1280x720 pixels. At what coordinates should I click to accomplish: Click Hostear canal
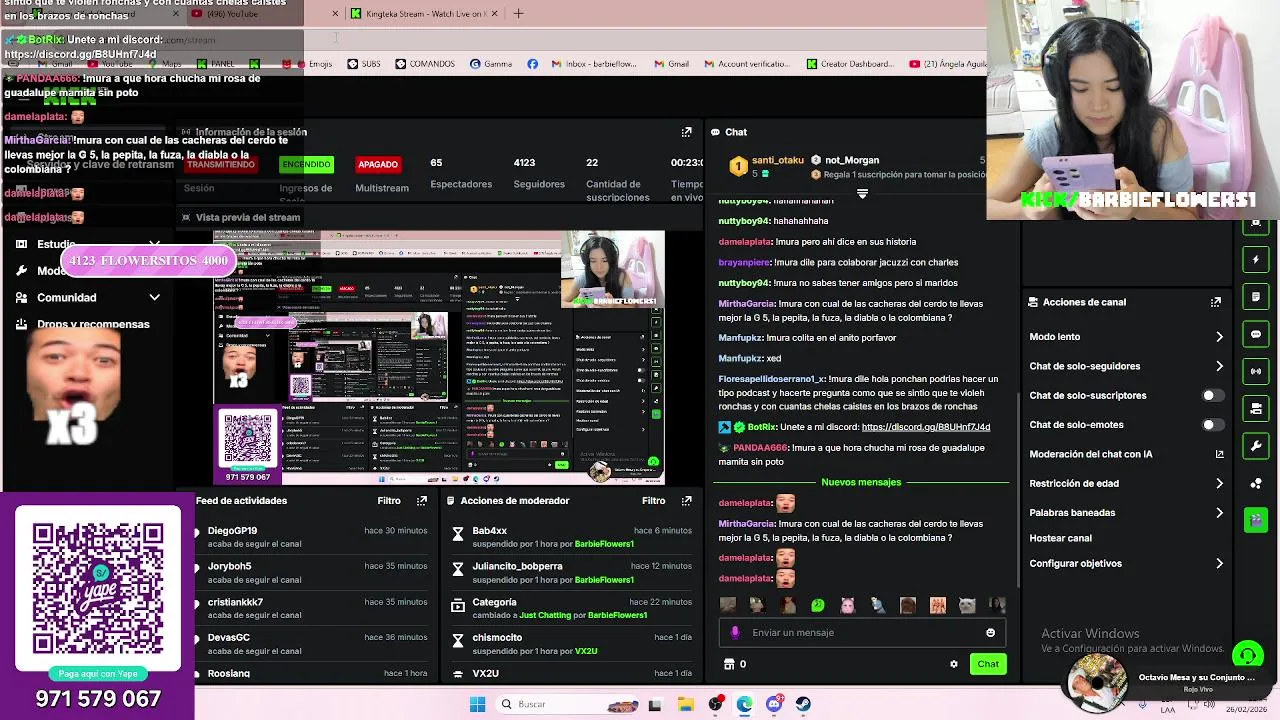[x=1060, y=538]
